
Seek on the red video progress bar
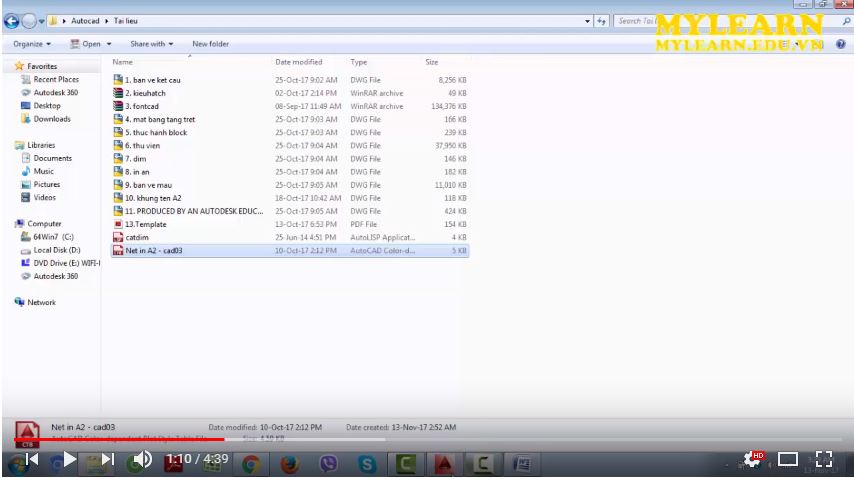(x=120, y=439)
